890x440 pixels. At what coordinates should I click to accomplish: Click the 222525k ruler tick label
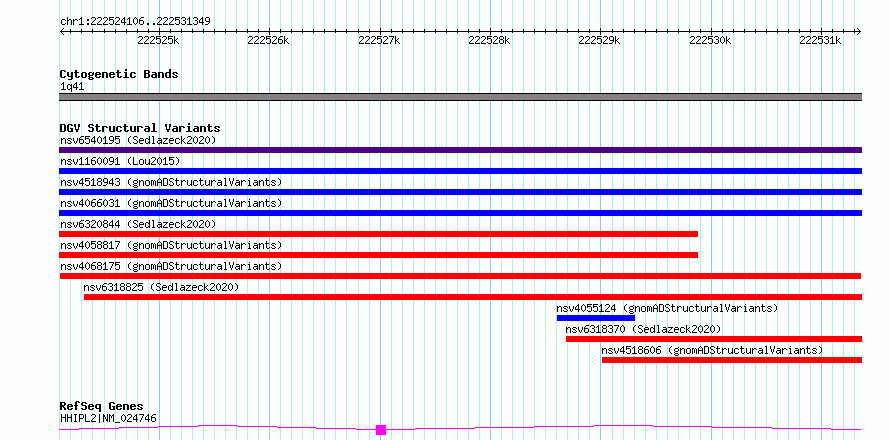[159, 40]
